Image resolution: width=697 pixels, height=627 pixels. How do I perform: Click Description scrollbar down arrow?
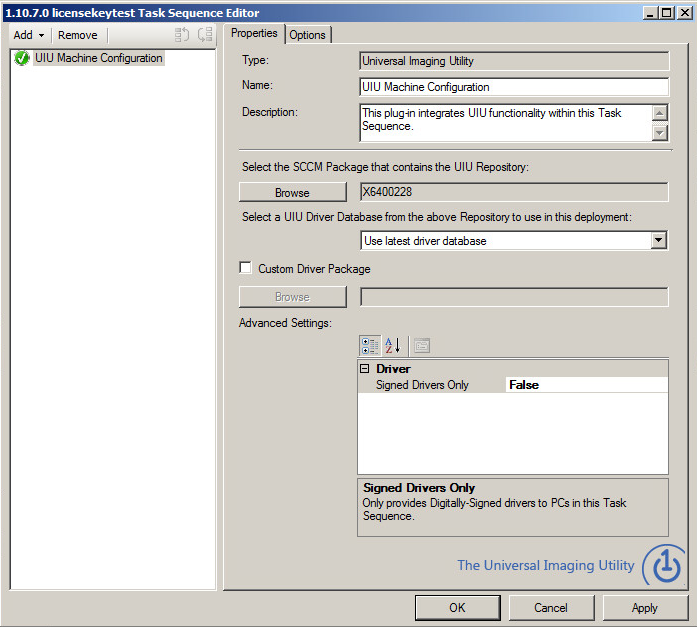[x=660, y=132]
